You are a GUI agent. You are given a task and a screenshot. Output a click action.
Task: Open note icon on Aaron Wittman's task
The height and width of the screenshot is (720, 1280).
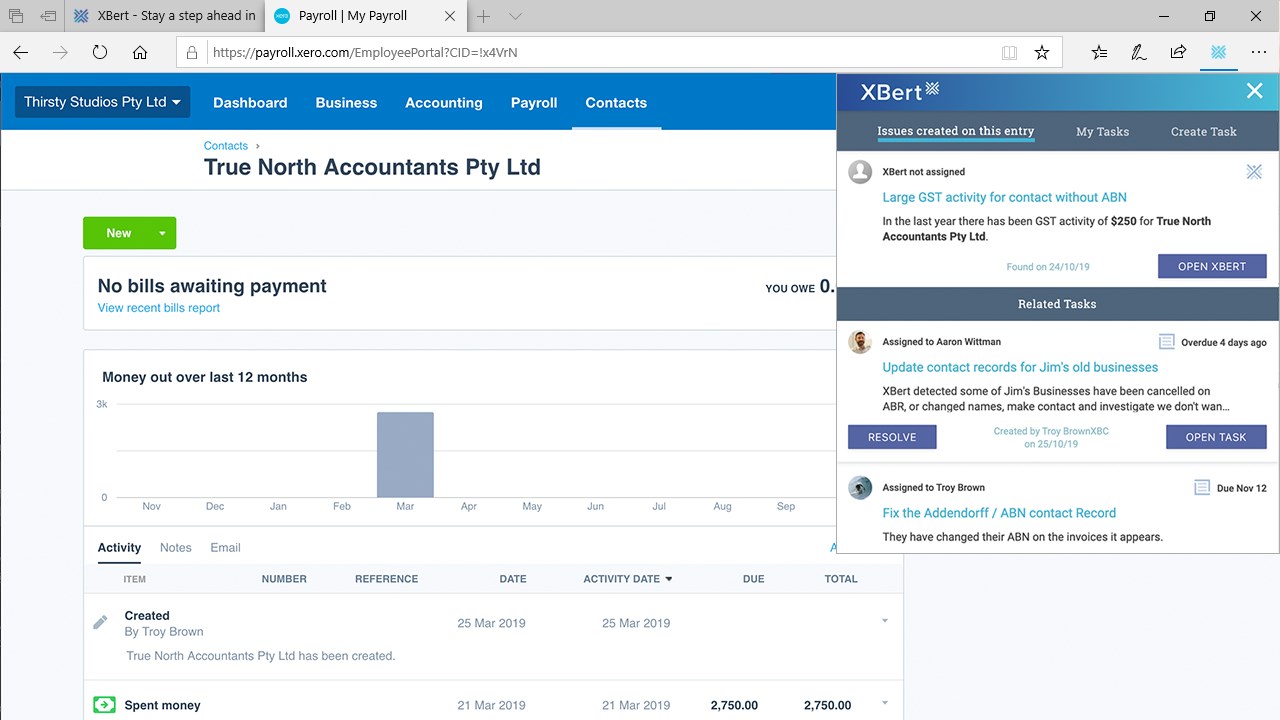click(1166, 342)
